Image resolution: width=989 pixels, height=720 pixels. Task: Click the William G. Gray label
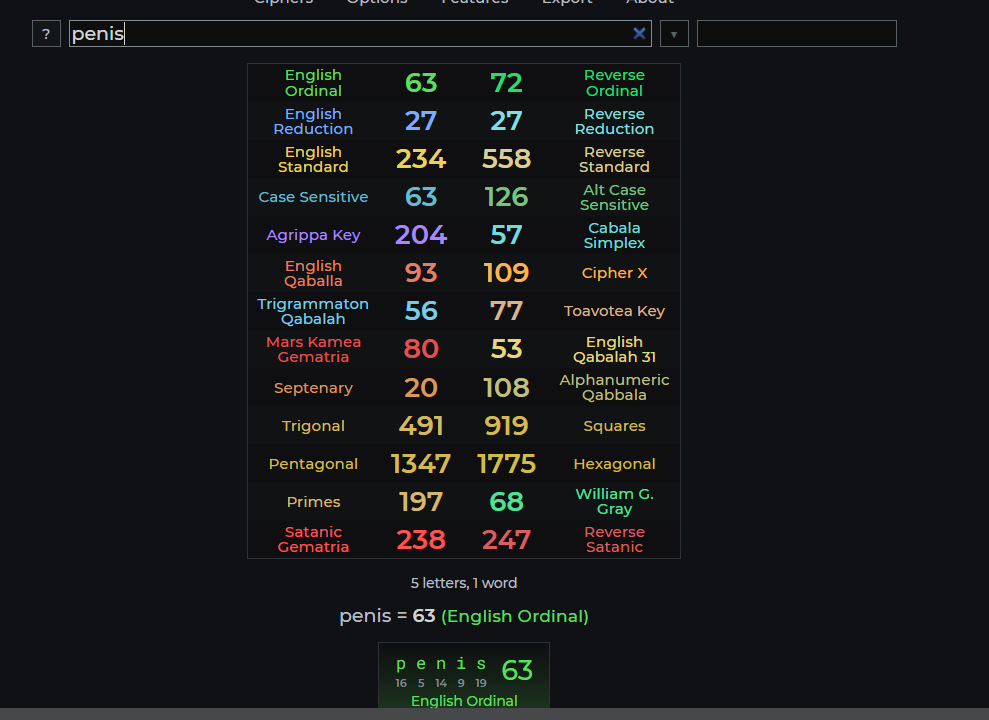[614, 501]
